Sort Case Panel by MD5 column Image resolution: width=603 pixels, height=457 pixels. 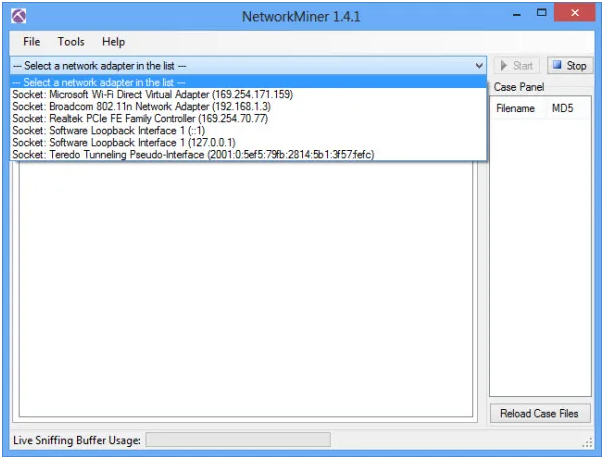point(563,108)
